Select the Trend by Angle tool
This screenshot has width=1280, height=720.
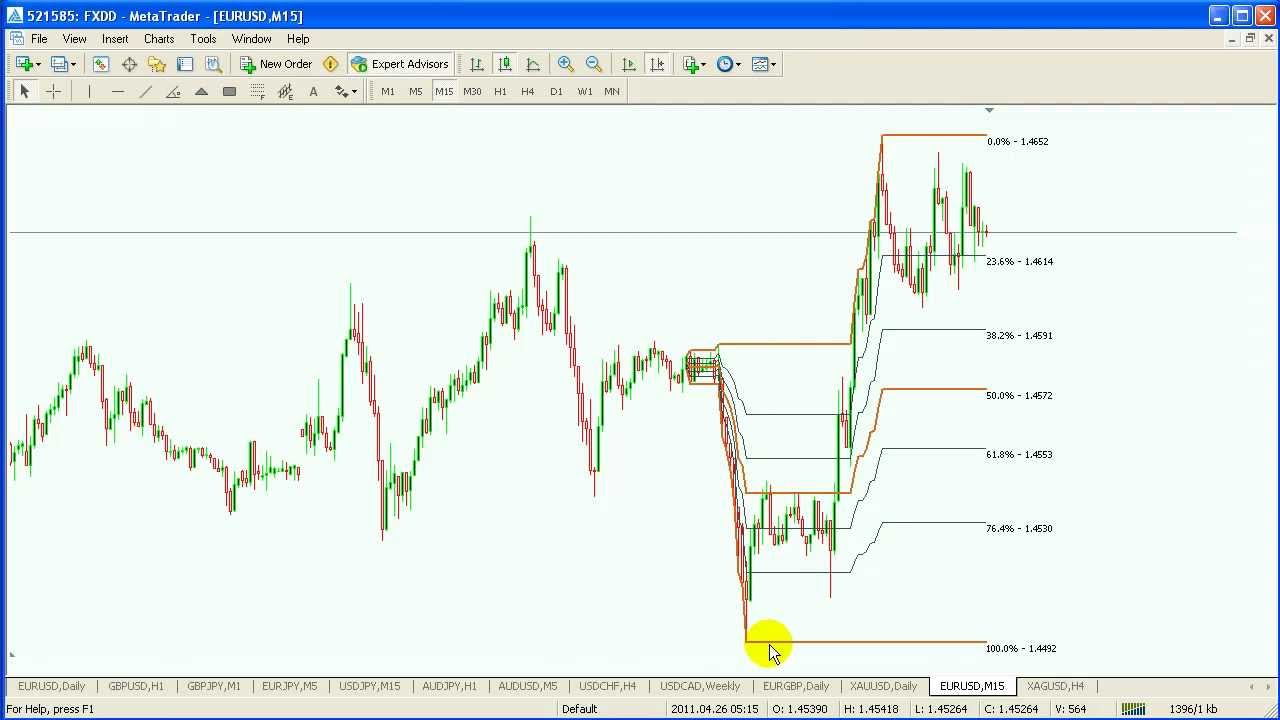[173, 91]
